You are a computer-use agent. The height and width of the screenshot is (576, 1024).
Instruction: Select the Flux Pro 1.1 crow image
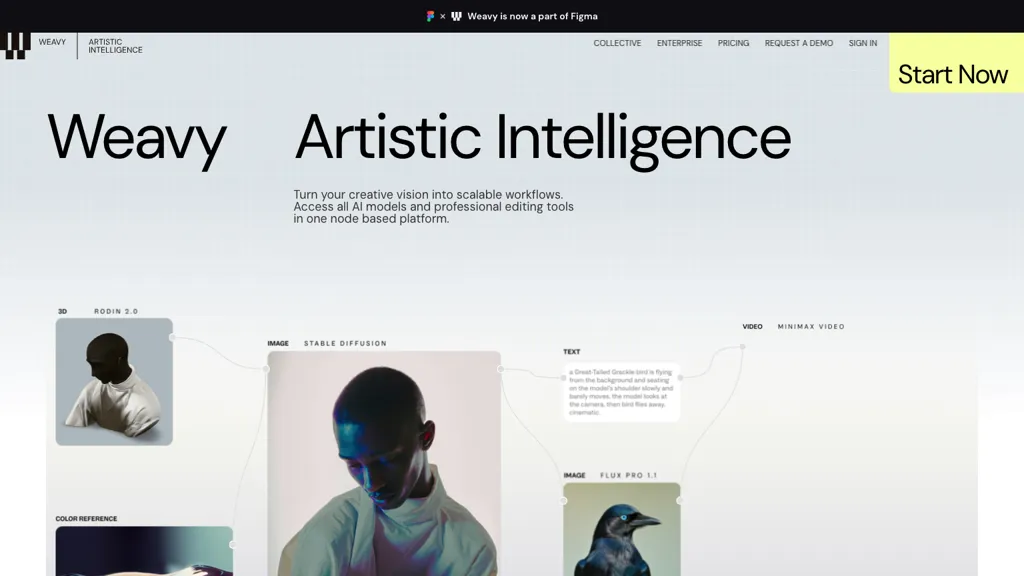622,529
